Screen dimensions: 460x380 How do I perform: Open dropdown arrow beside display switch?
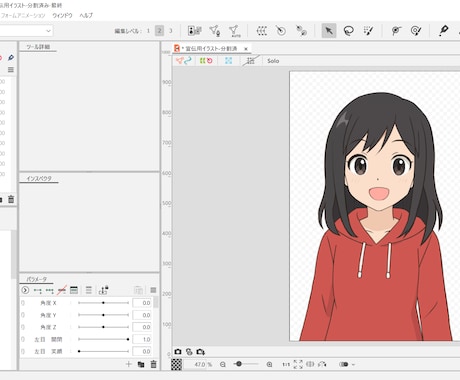point(353,365)
